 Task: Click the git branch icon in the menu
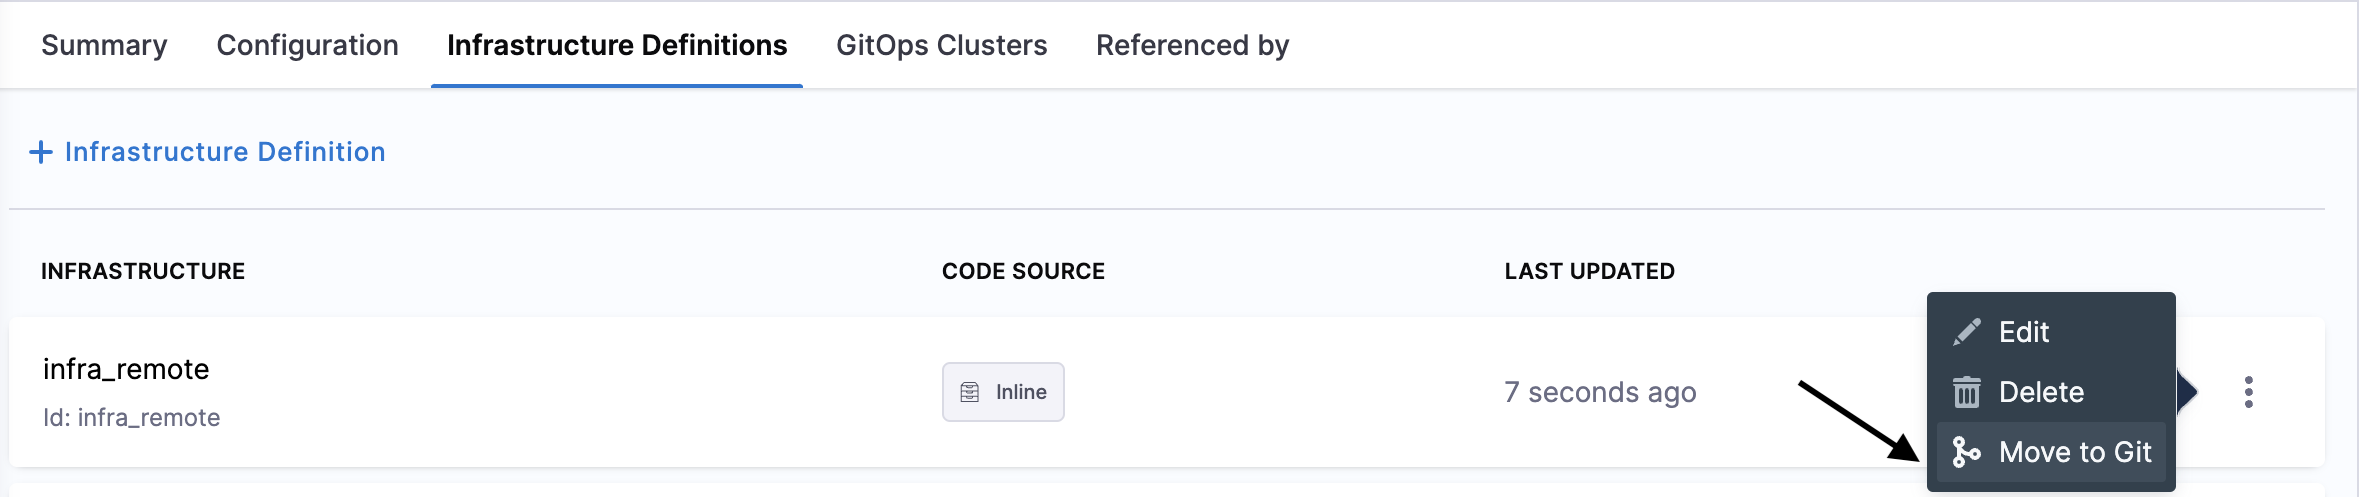(1966, 452)
